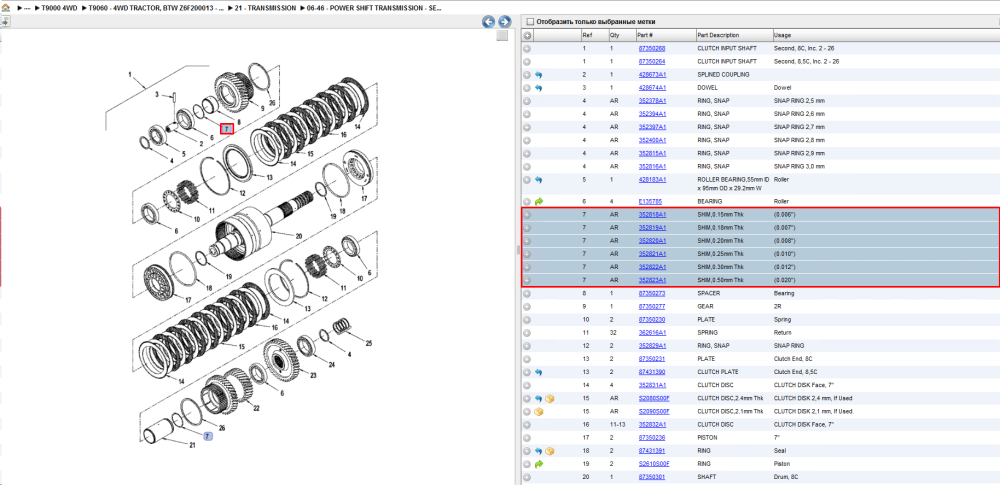
Task: Add part 352378A1 with its plus icon
Action: (x=527, y=101)
